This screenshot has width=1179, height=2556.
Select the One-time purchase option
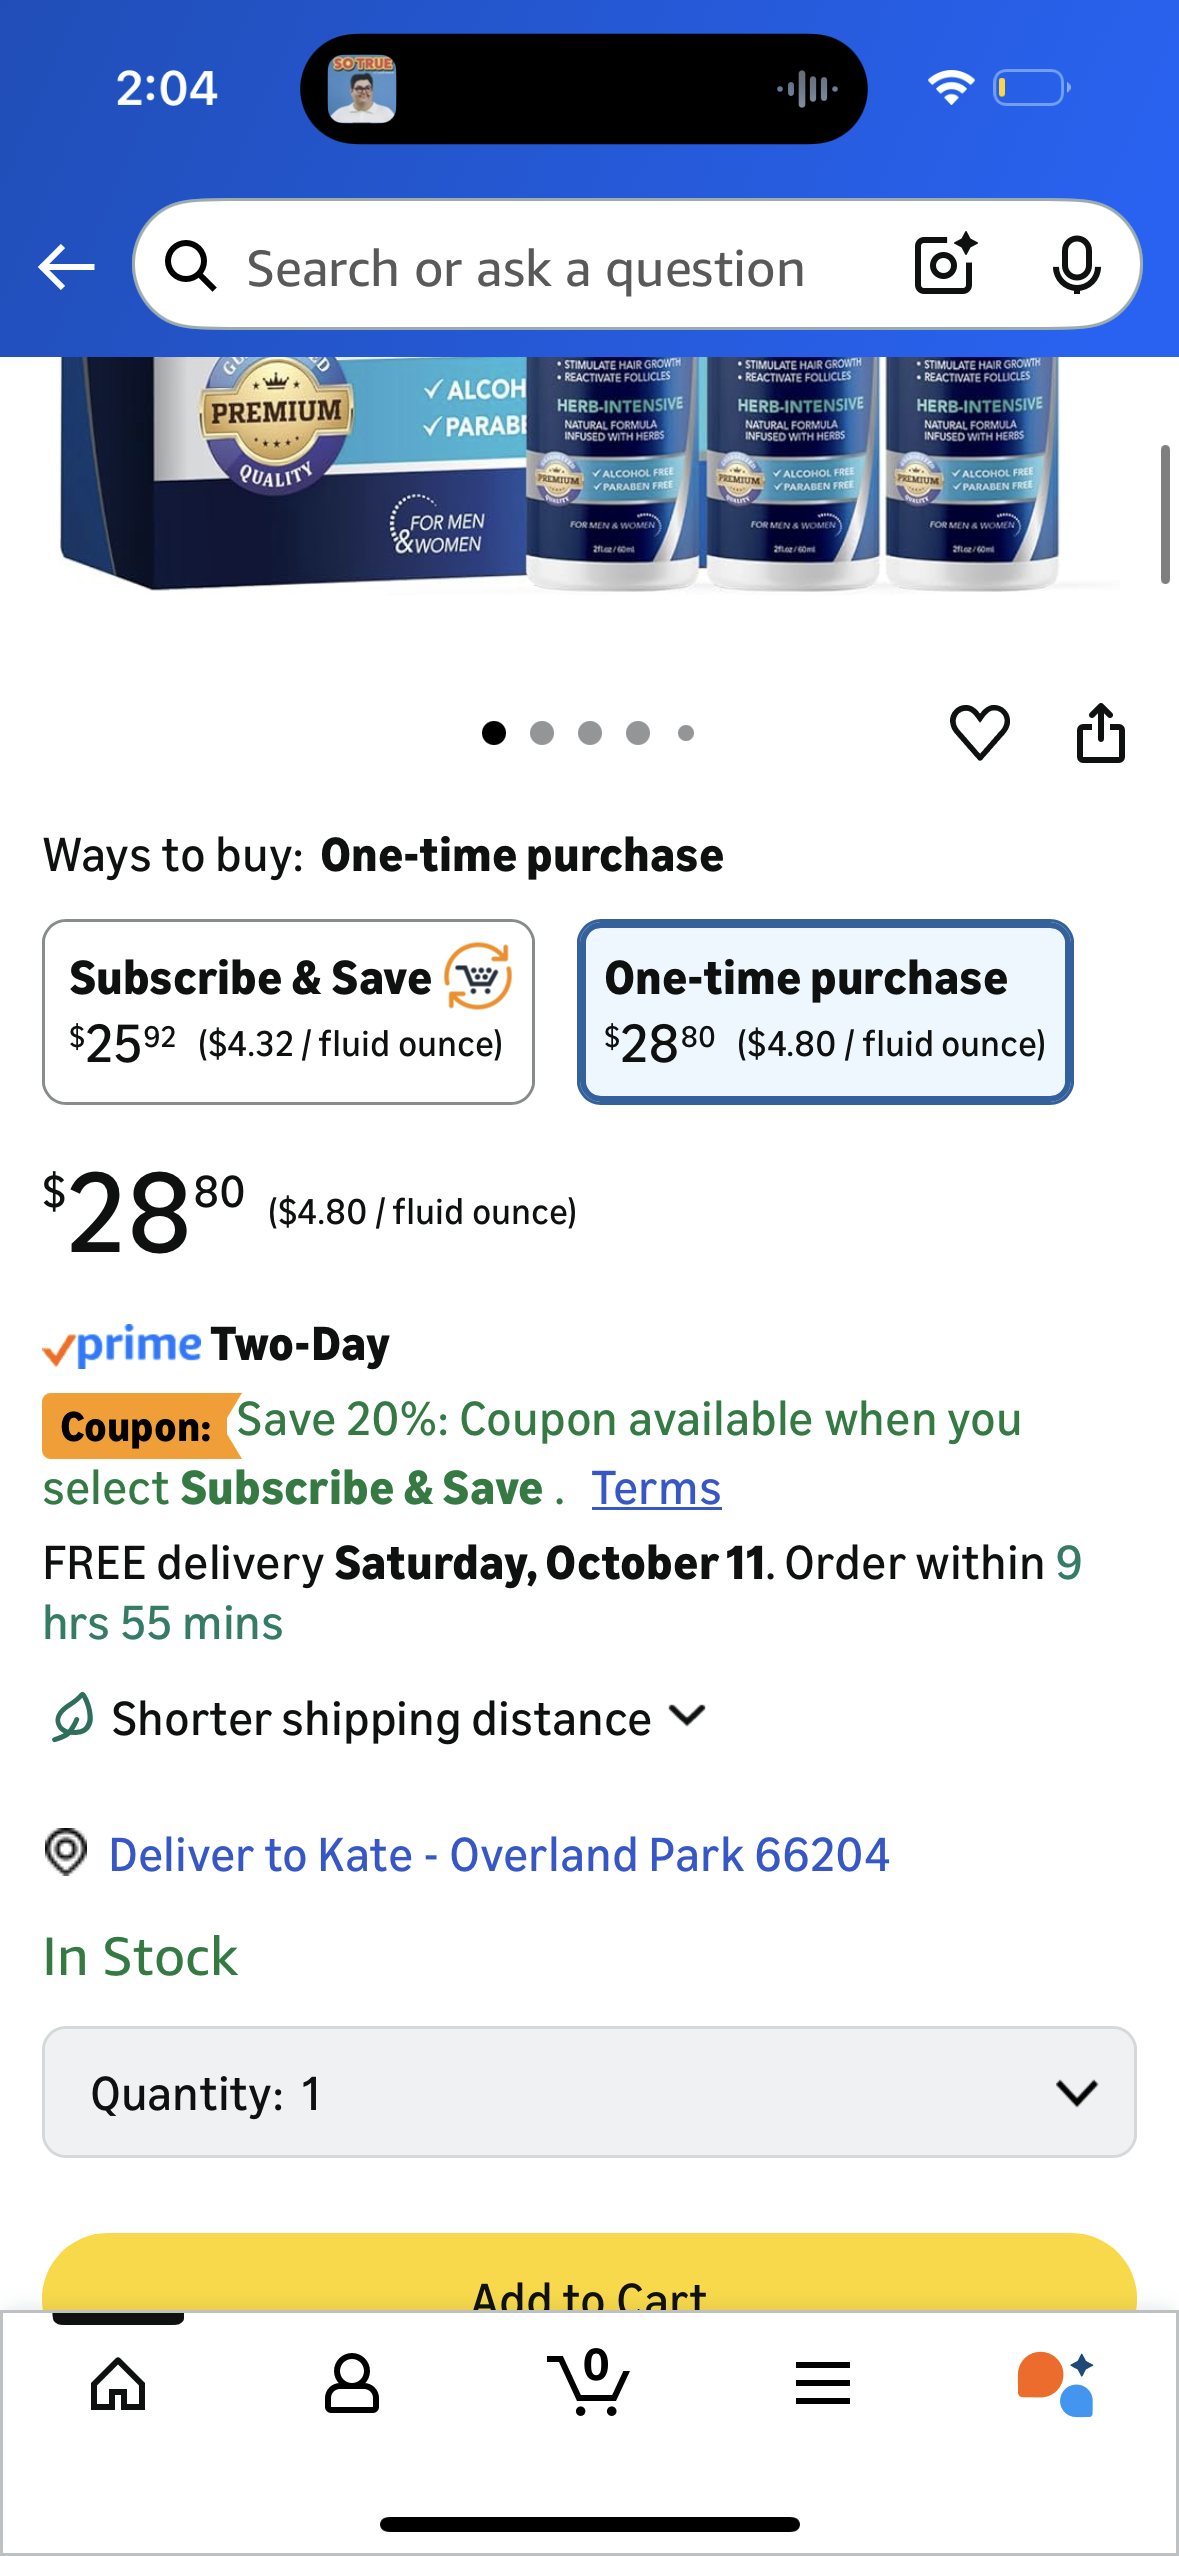pos(825,1011)
